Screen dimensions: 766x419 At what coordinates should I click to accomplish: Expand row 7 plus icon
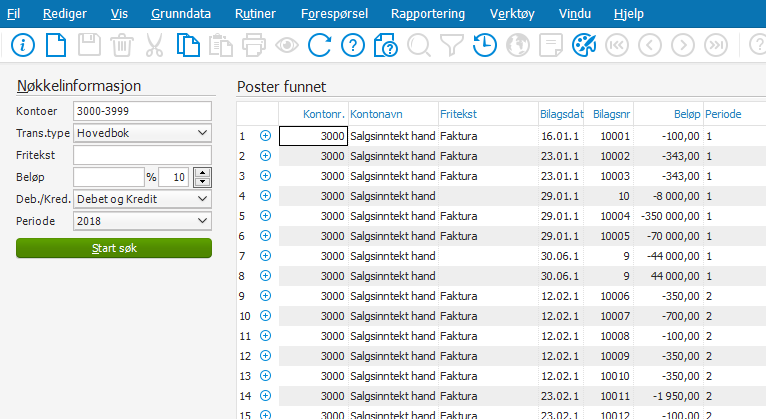click(265, 256)
